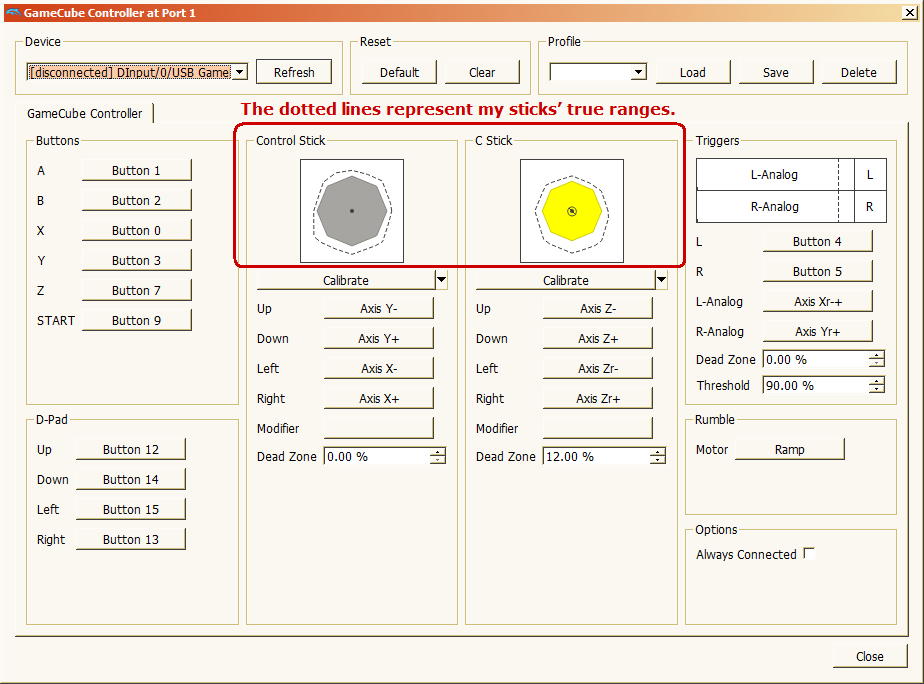The width and height of the screenshot is (924, 684).
Task: Remap C Stick Up (Axis Z-)
Action: (x=598, y=308)
